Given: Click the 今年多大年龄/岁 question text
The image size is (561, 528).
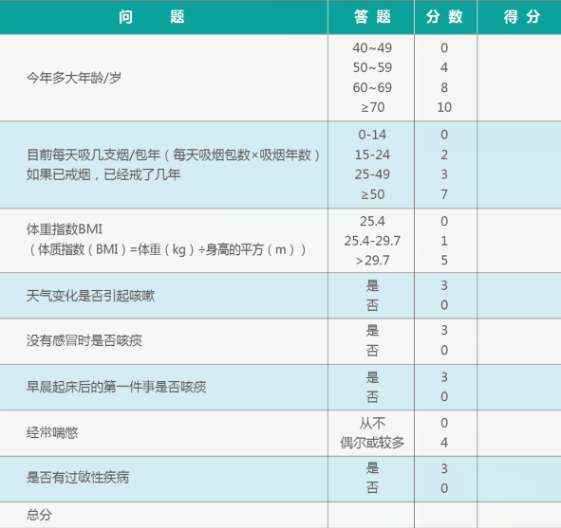Looking at the screenshot, I should 74,78.
